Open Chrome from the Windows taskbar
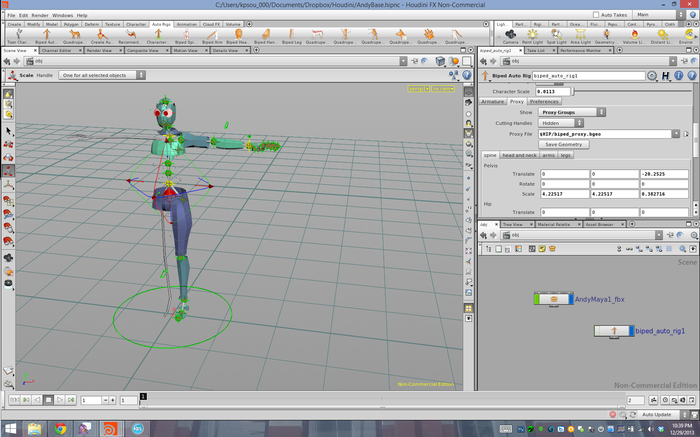This screenshot has height=437, width=700. click(60, 429)
